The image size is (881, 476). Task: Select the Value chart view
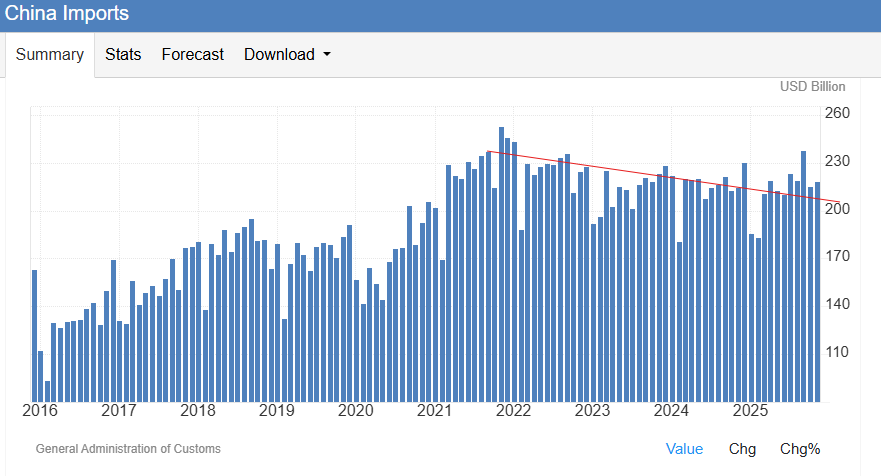coord(684,449)
